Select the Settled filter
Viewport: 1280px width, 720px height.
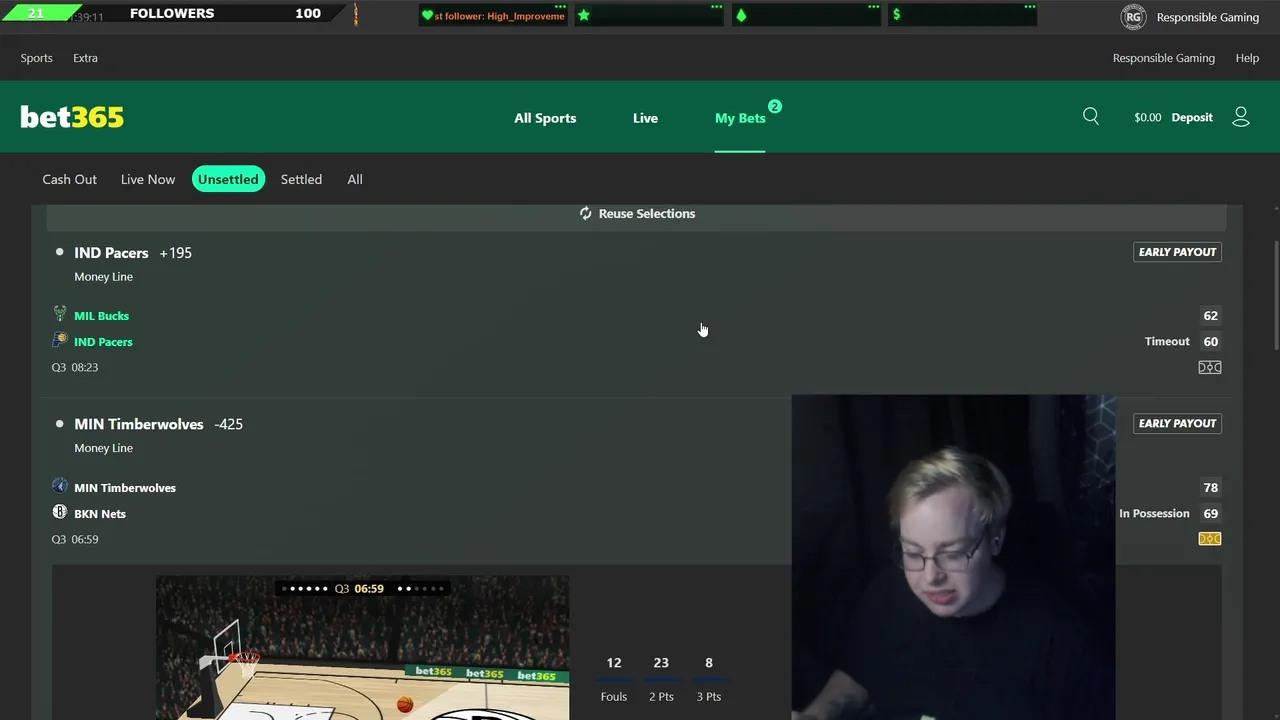pyautogui.click(x=301, y=179)
